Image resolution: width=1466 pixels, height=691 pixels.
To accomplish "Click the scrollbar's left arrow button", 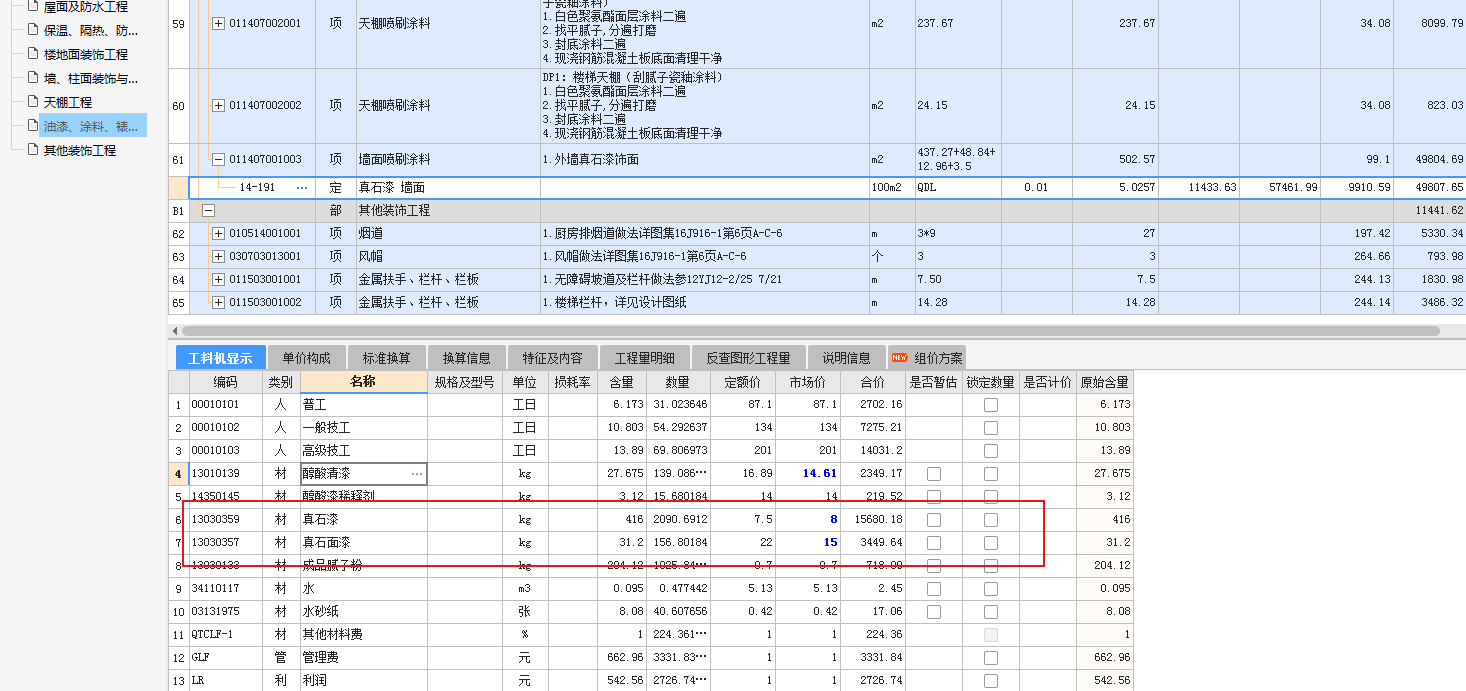I will 174,331.
